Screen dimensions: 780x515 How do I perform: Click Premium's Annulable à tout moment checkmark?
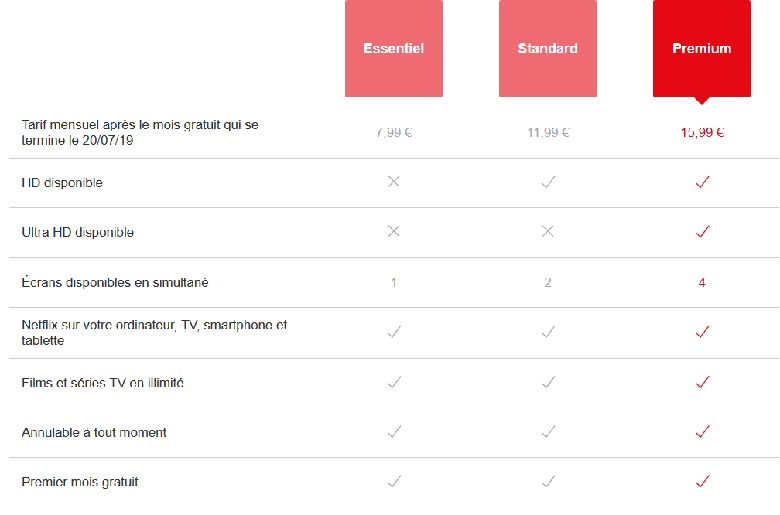[x=702, y=432]
